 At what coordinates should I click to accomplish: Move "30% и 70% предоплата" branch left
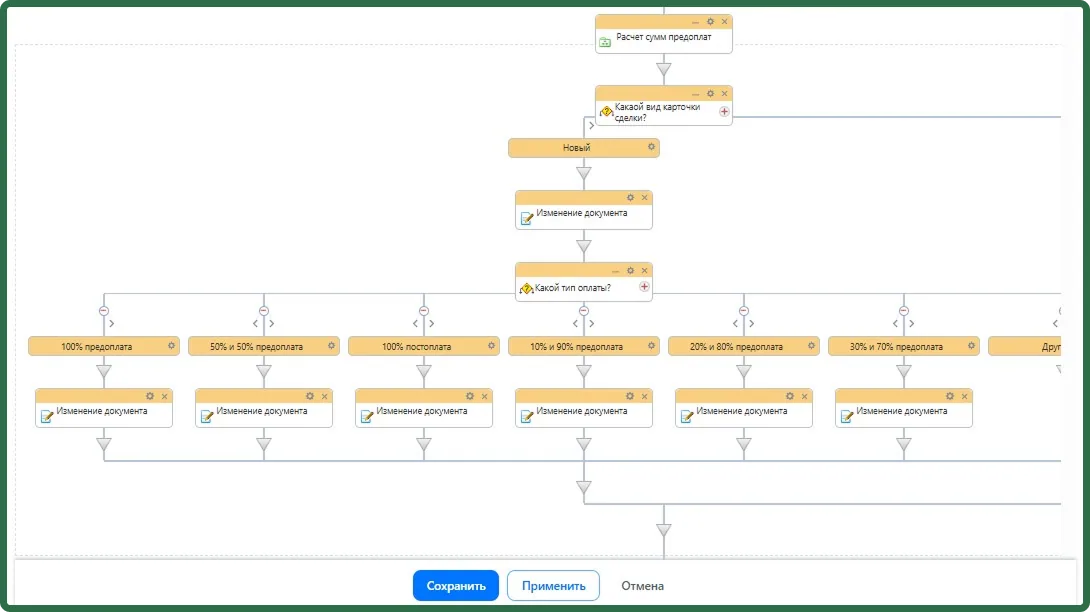tap(895, 323)
